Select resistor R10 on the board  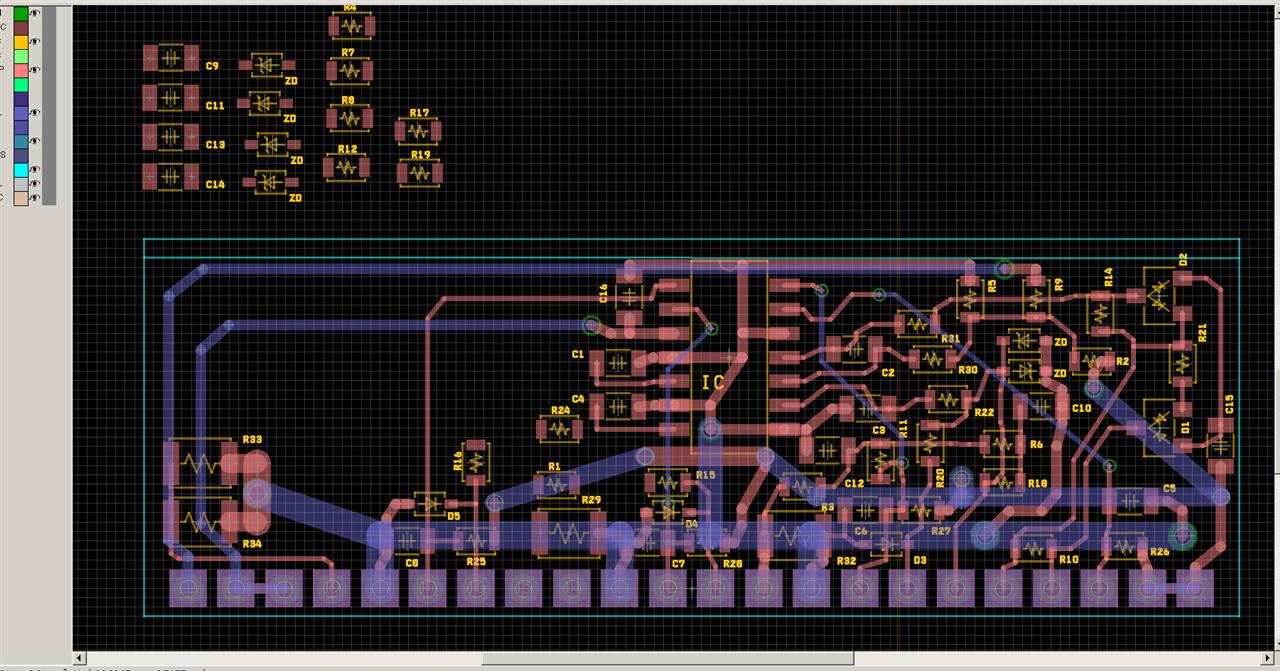[x=1035, y=547]
